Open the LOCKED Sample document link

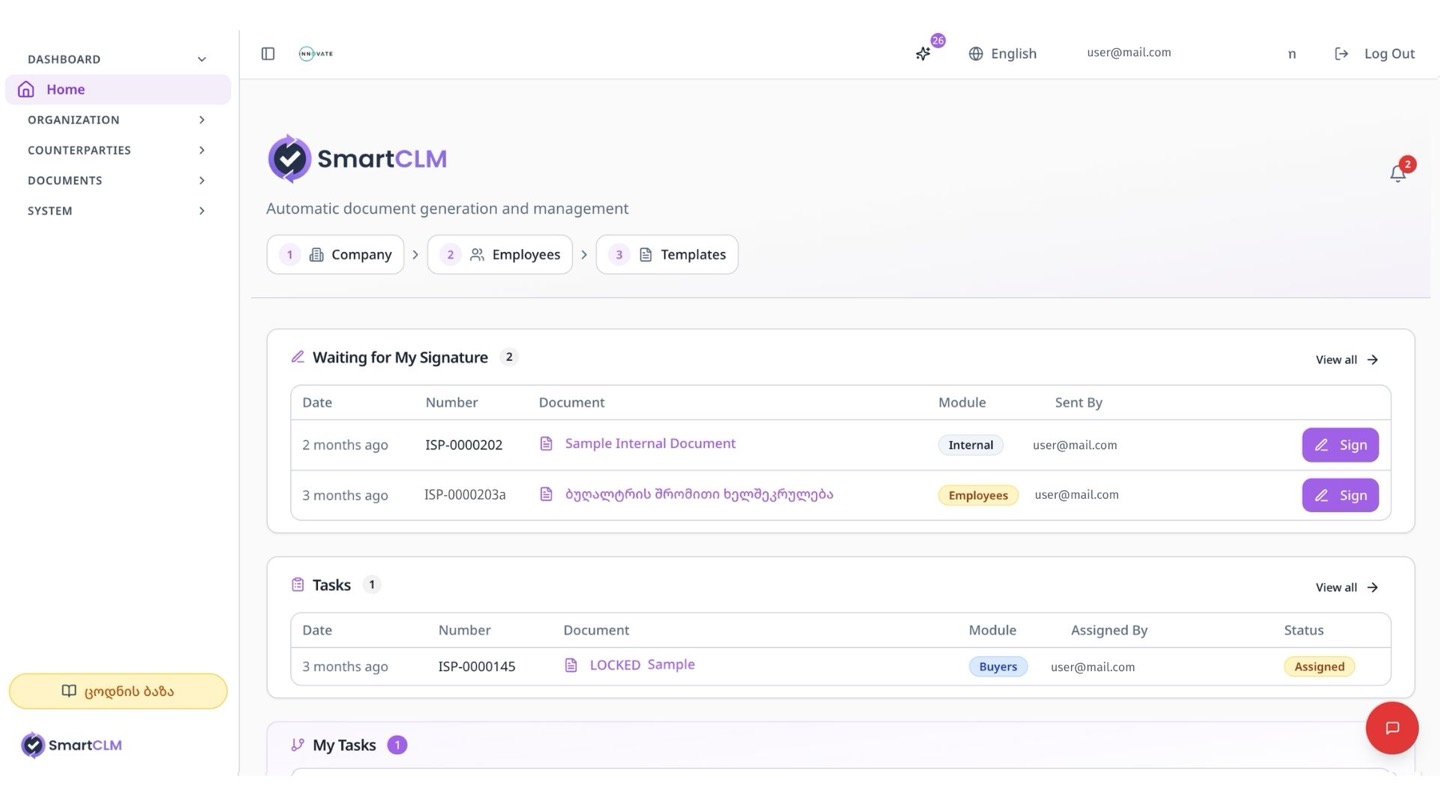tap(642, 665)
